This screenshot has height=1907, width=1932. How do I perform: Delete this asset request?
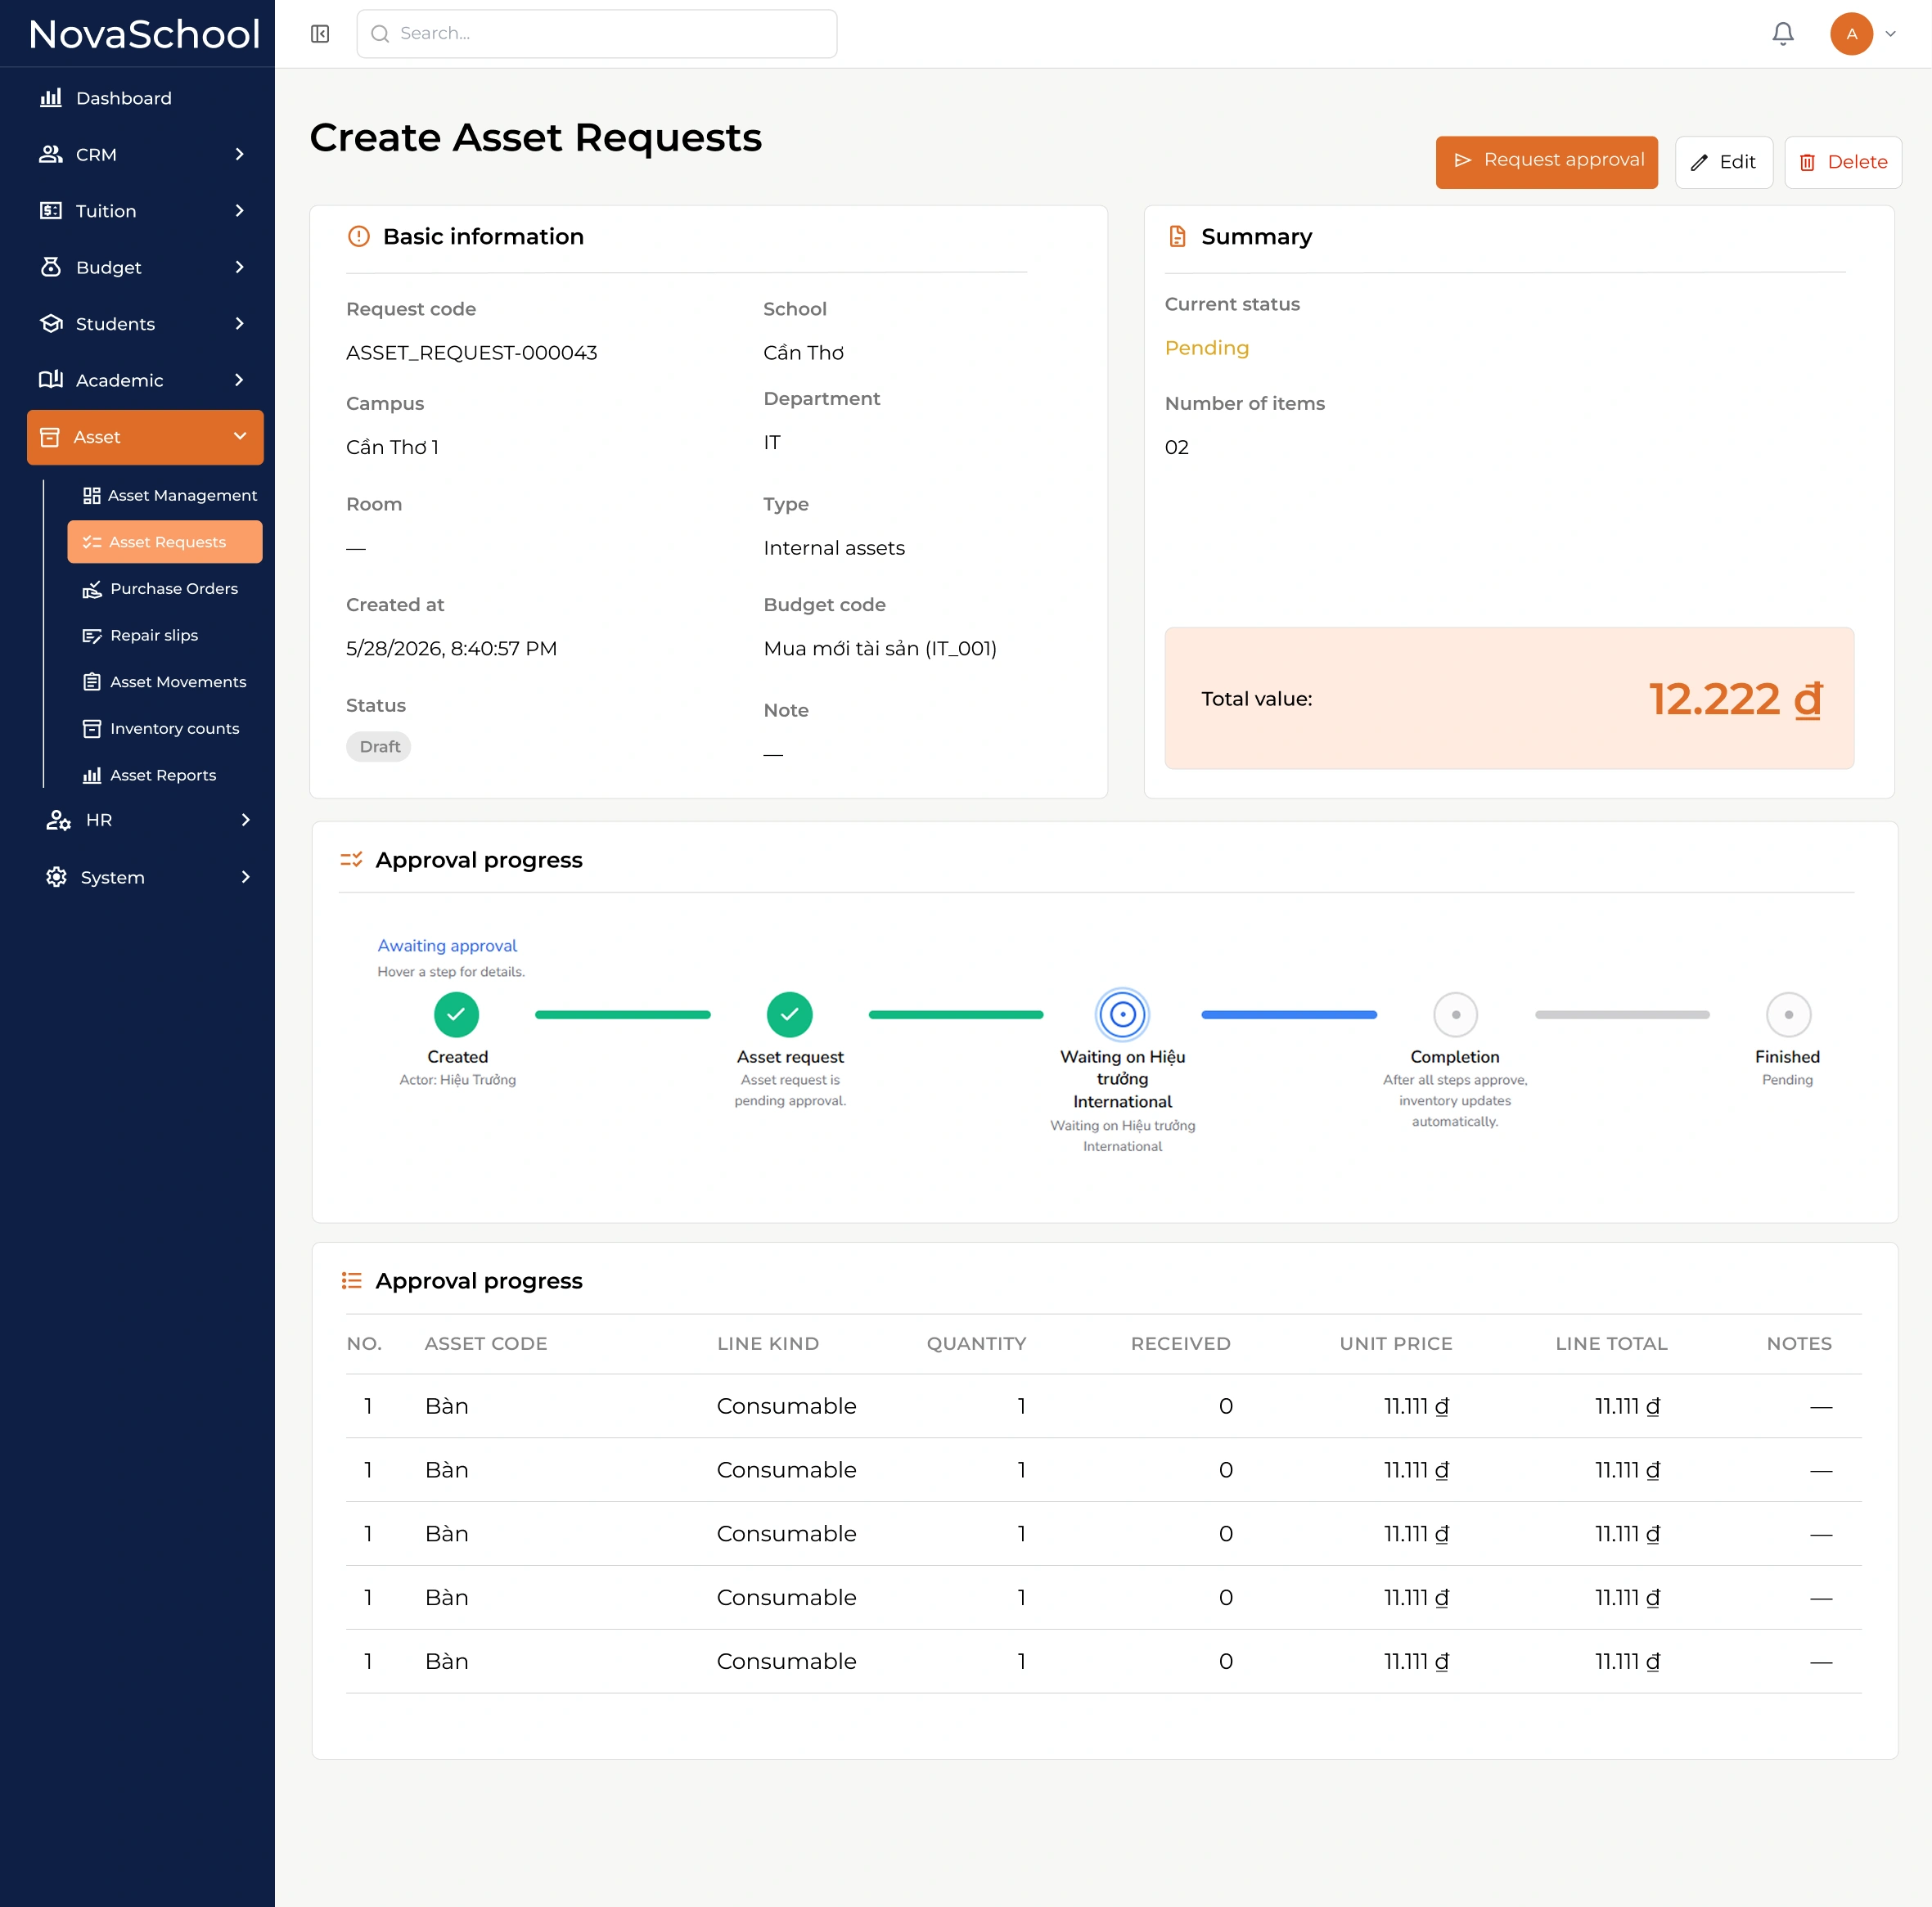pyautogui.click(x=1842, y=162)
